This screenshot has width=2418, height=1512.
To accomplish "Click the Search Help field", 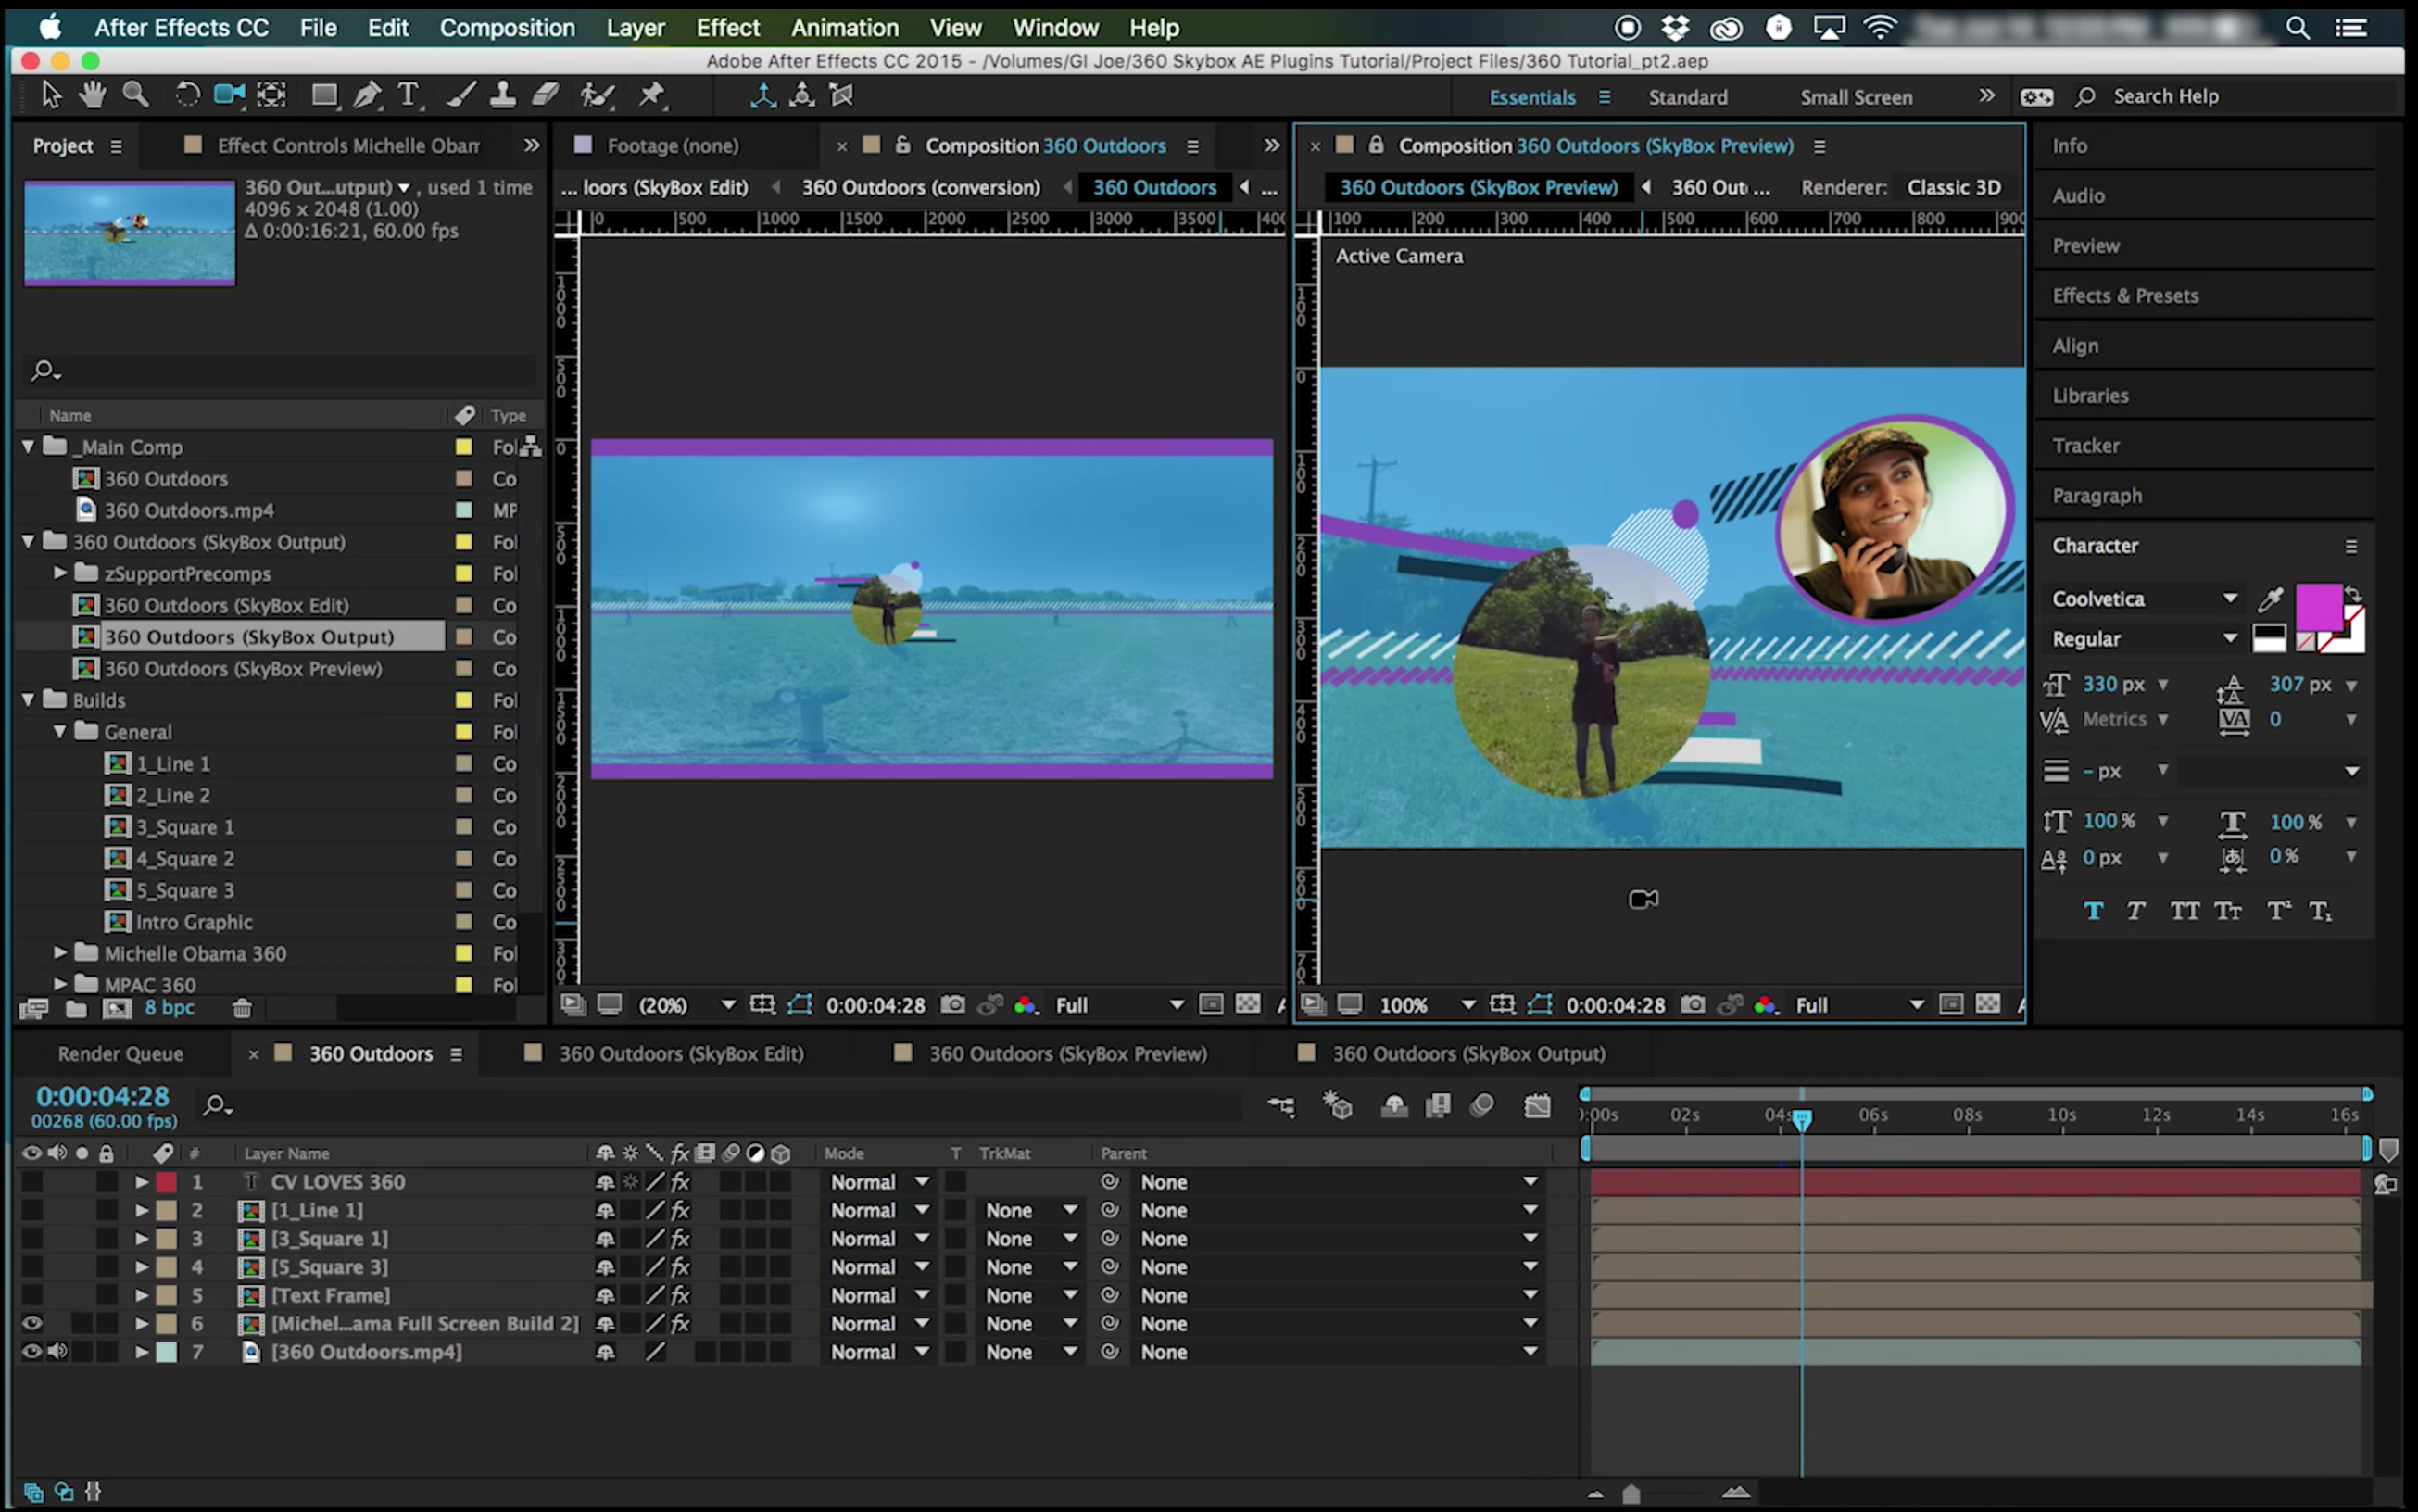I will 2165,97.
